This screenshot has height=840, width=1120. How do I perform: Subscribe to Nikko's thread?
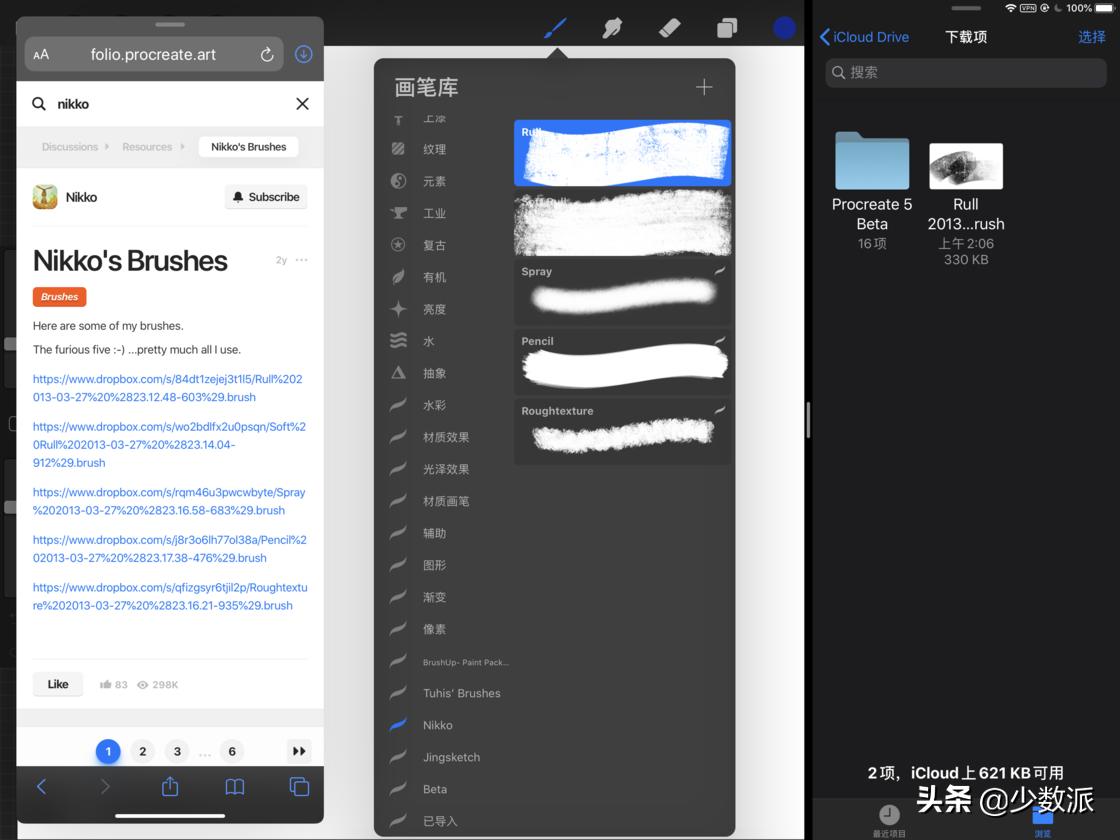pos(266,197)
